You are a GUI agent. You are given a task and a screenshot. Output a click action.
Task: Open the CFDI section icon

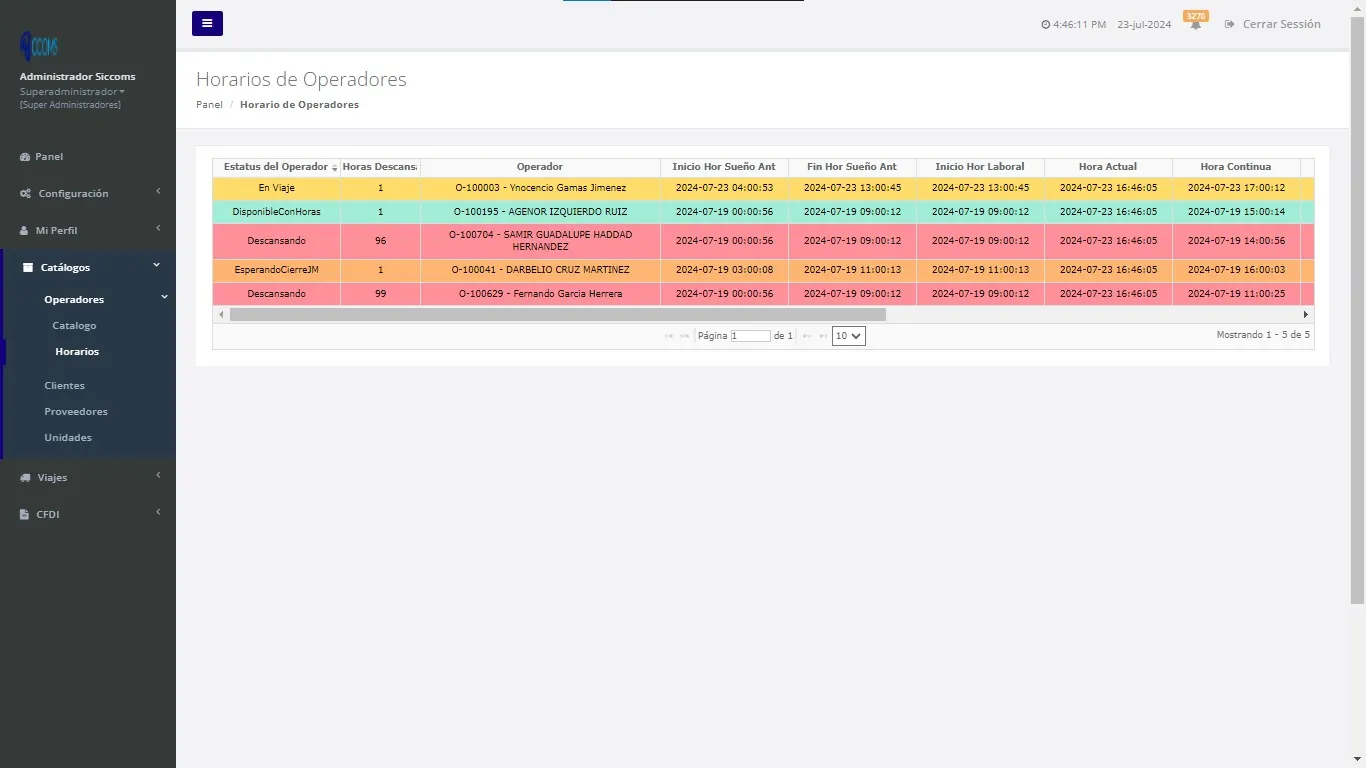coord(24,514)
